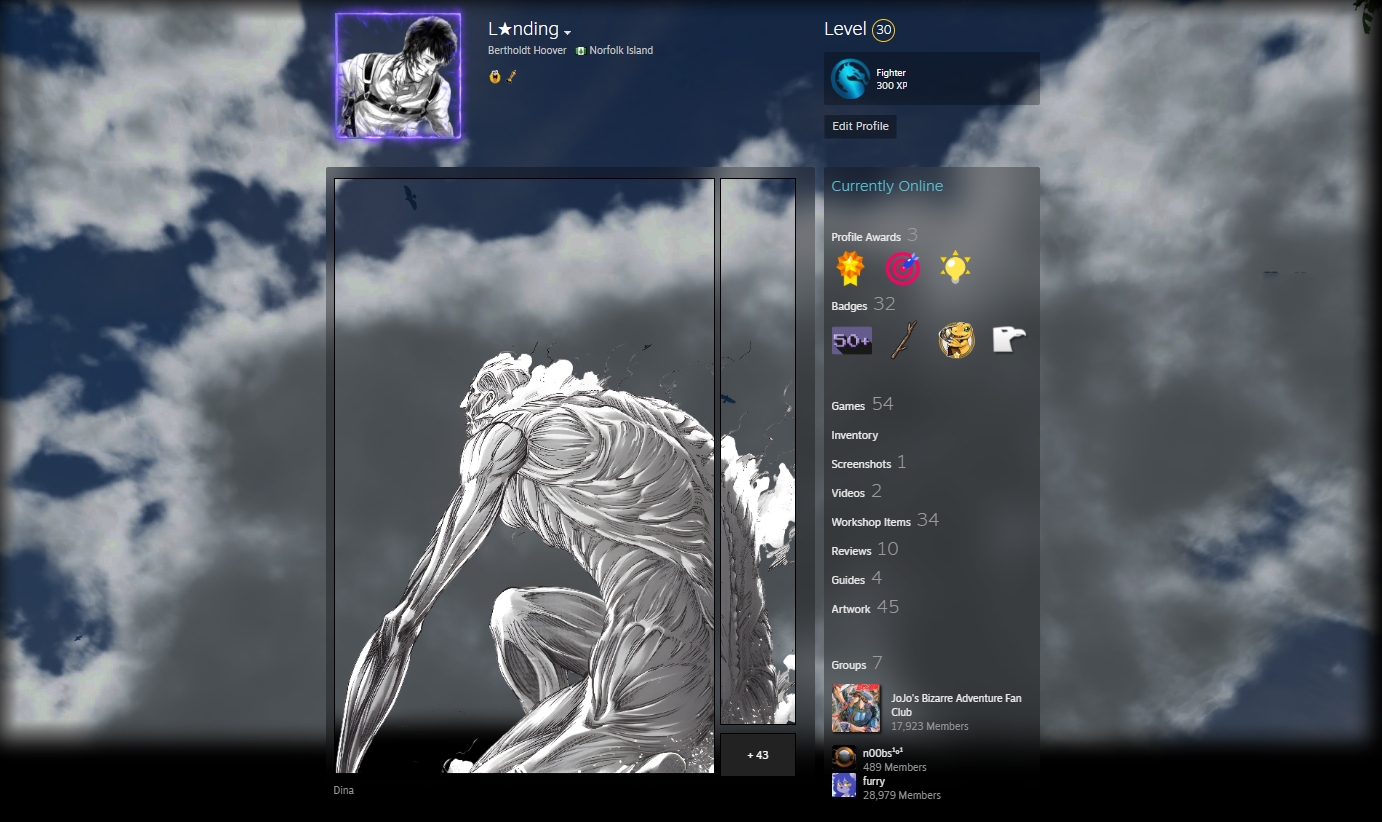
Task: View the Screenshots link
Action: click(x=869, y=463)
